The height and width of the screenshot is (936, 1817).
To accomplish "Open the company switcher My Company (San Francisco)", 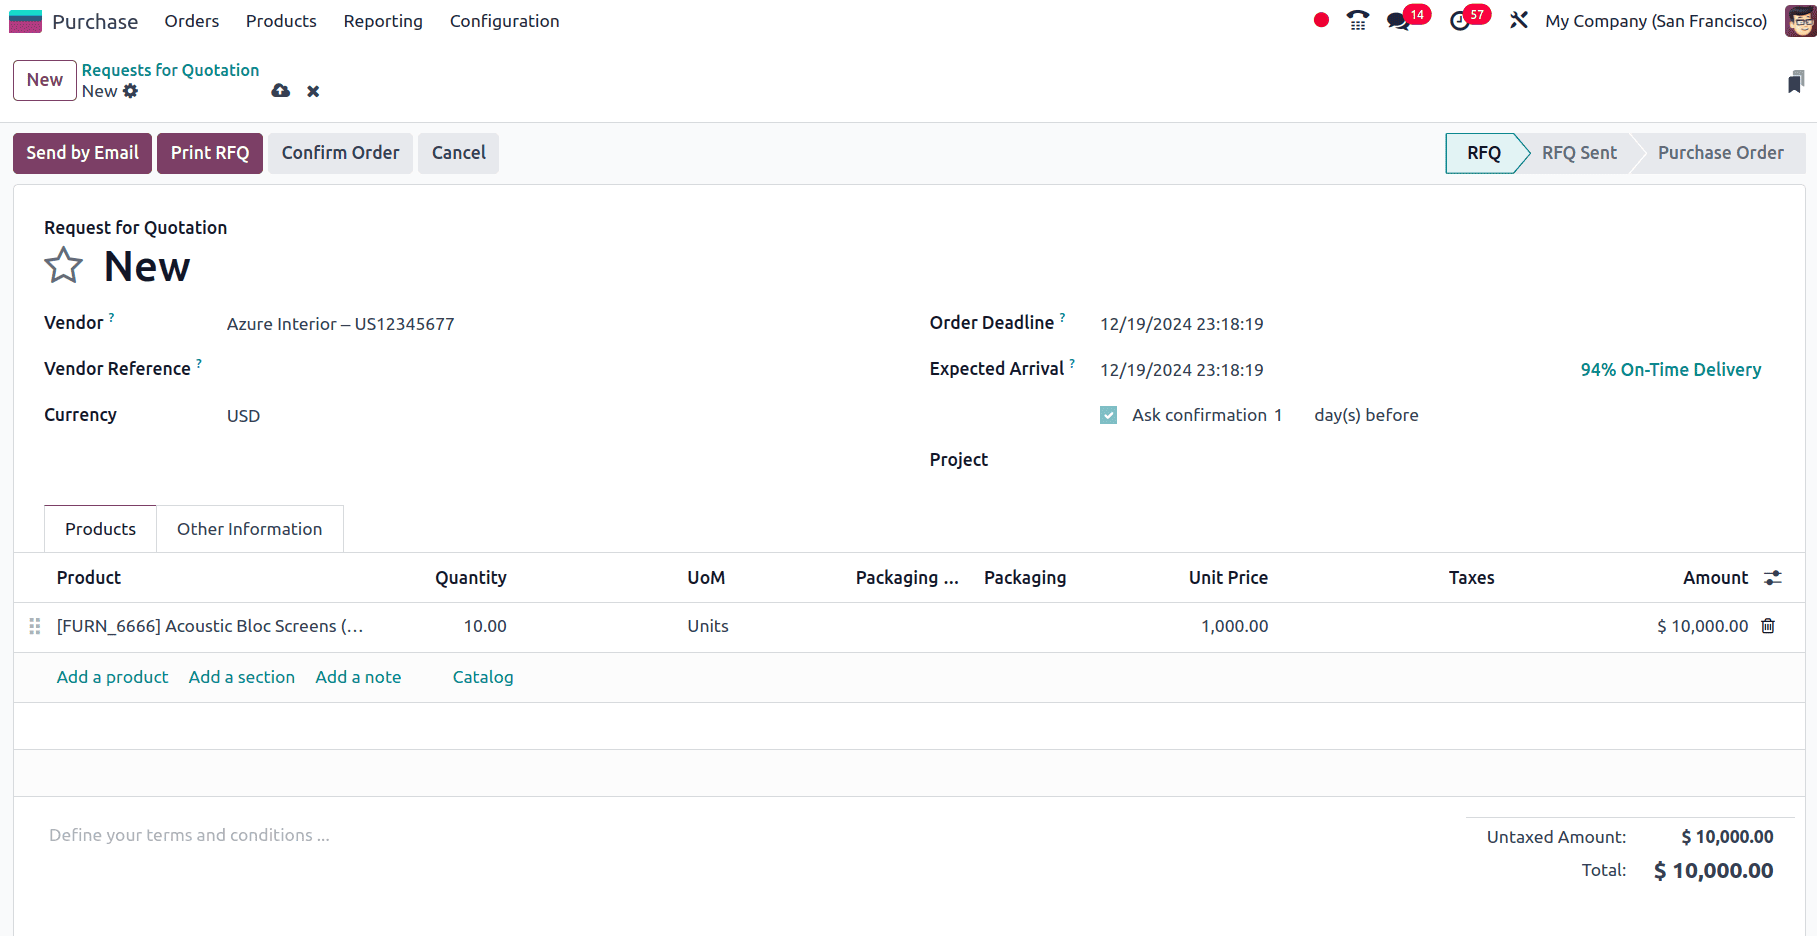I will click(1656, 21).
